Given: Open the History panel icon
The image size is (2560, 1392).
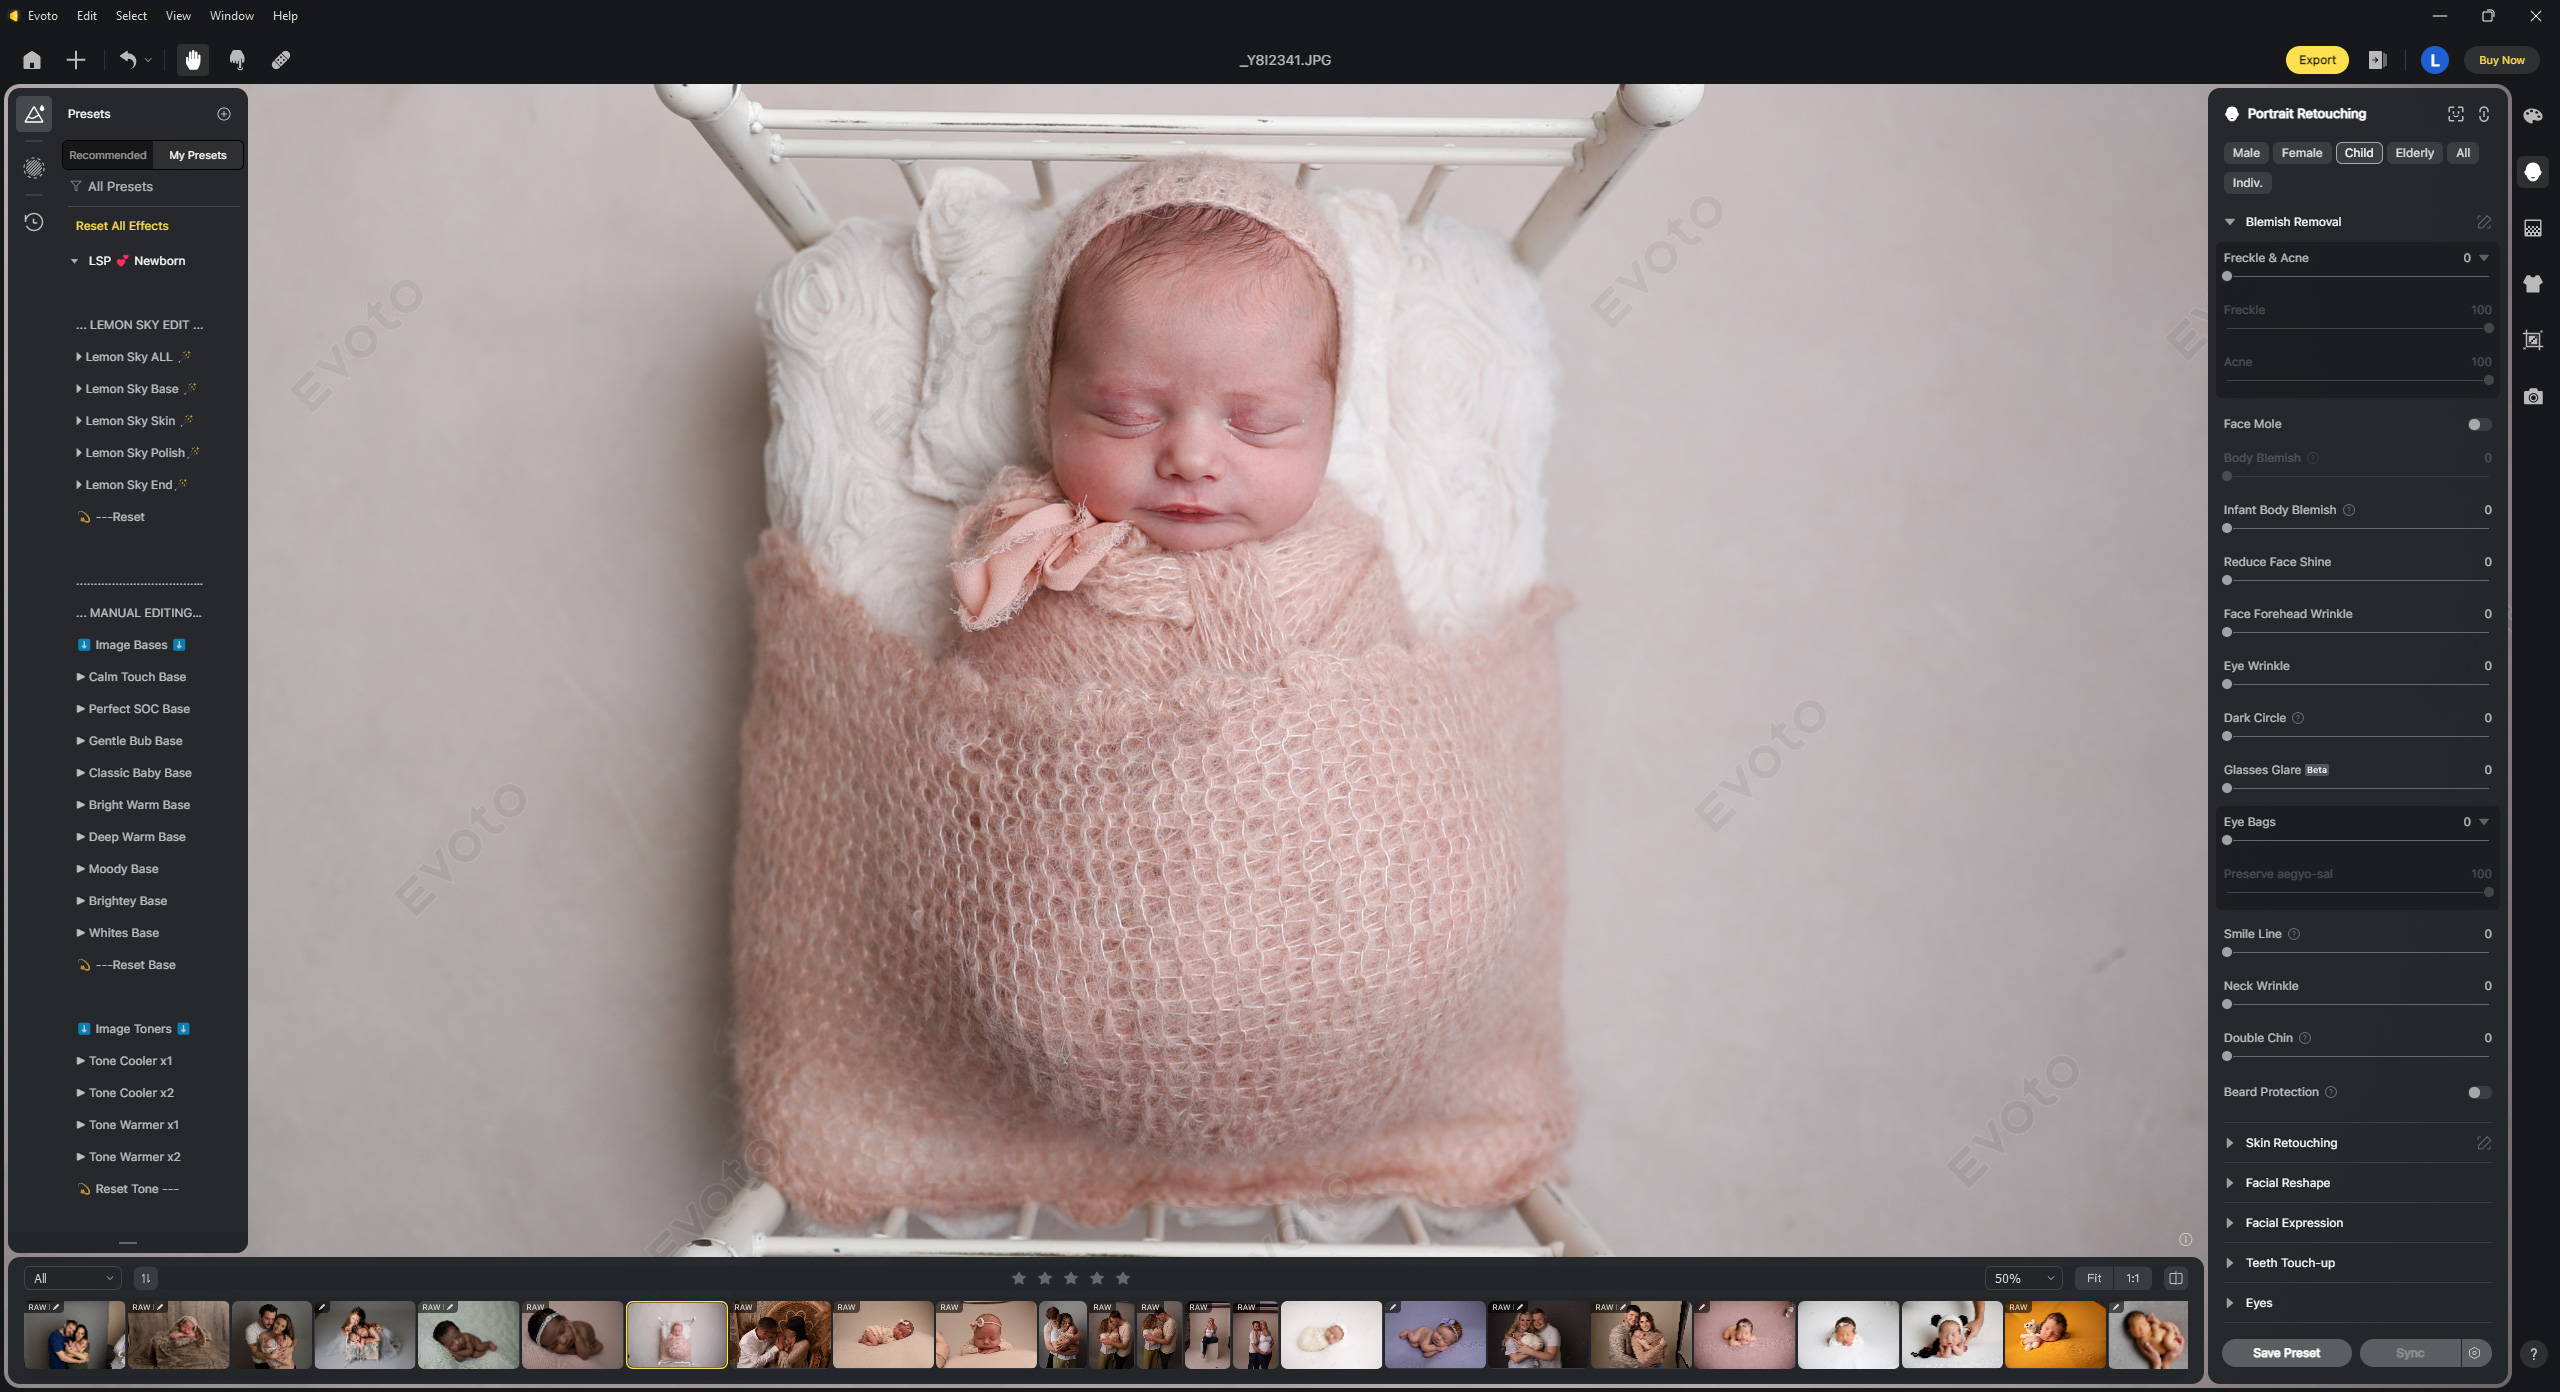Looking at the screenshot, I should (x=34, y=222).
